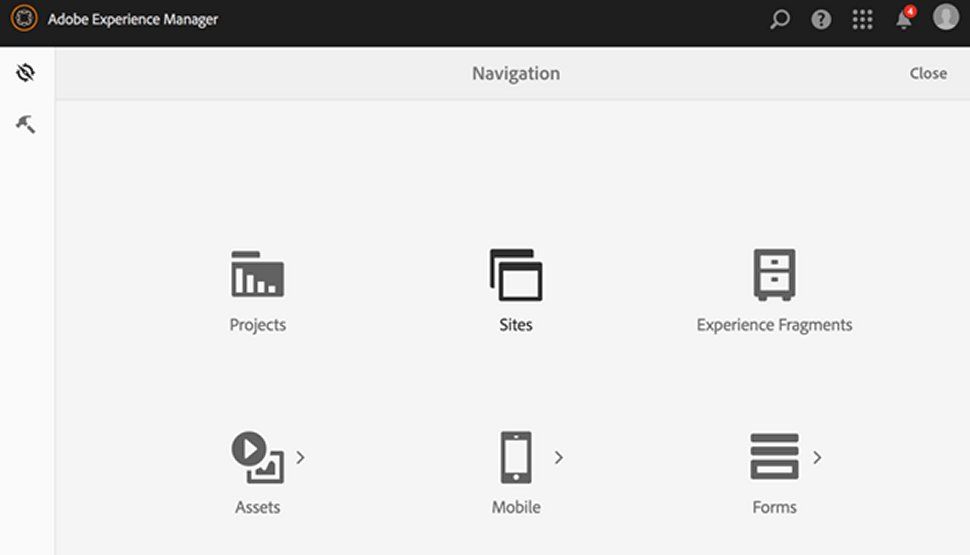Expand the Mobile submenu chevron

pos(559,457)
